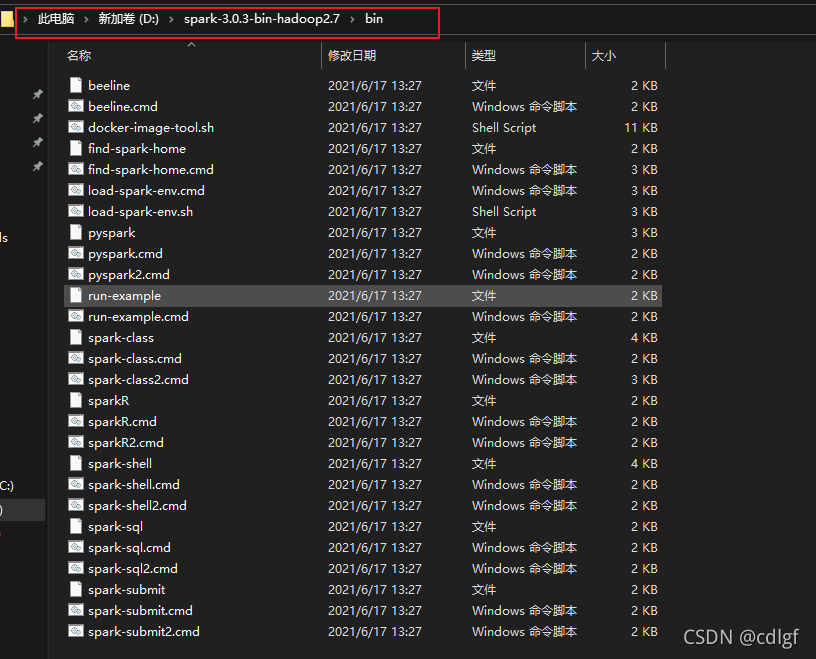Click the spark-submit file icon

(76, 589)
